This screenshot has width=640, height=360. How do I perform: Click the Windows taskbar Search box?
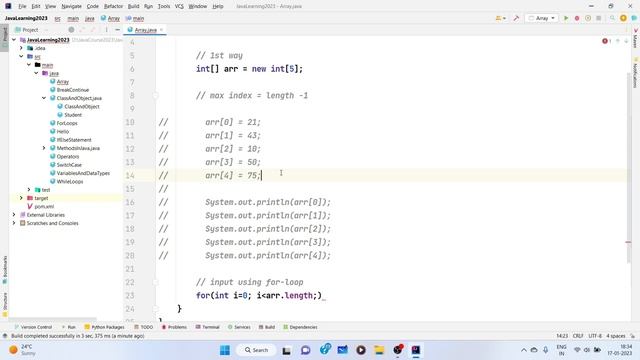click(x=256, y=350)
